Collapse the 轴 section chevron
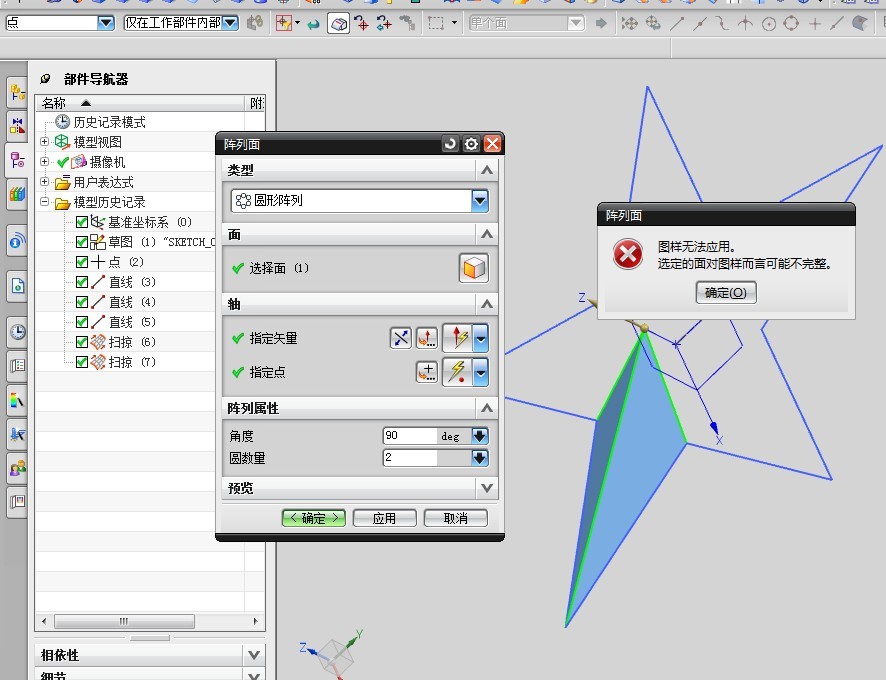The width and height of the screenshot is (886, 680). pyautogui.click(x=487, y=305)
